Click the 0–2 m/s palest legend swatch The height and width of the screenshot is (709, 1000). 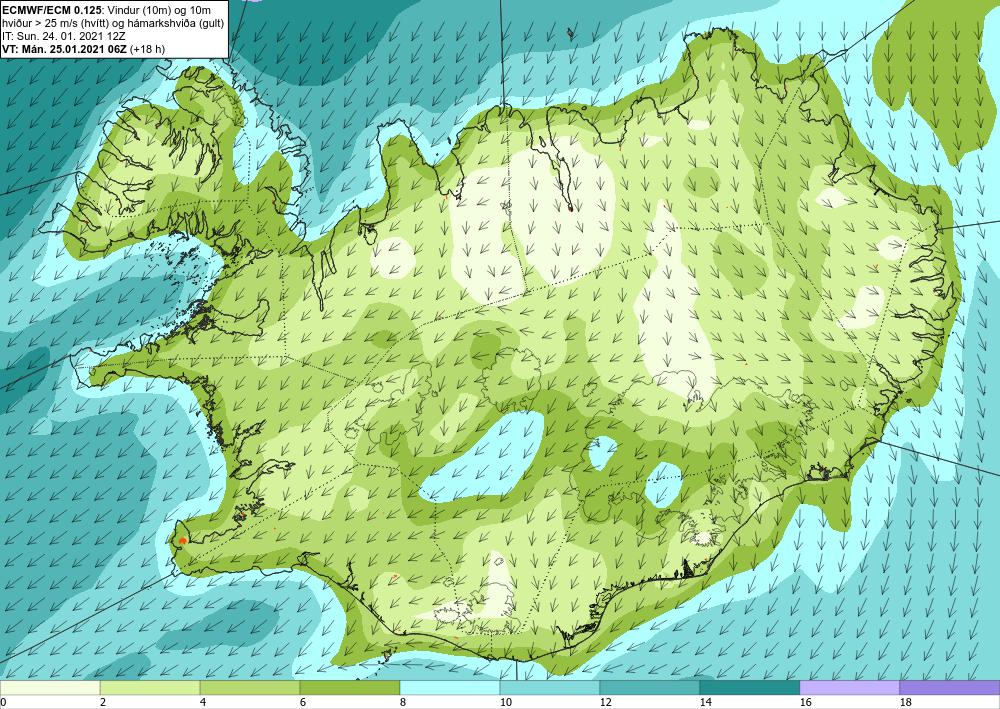click(x=50, y=687)
